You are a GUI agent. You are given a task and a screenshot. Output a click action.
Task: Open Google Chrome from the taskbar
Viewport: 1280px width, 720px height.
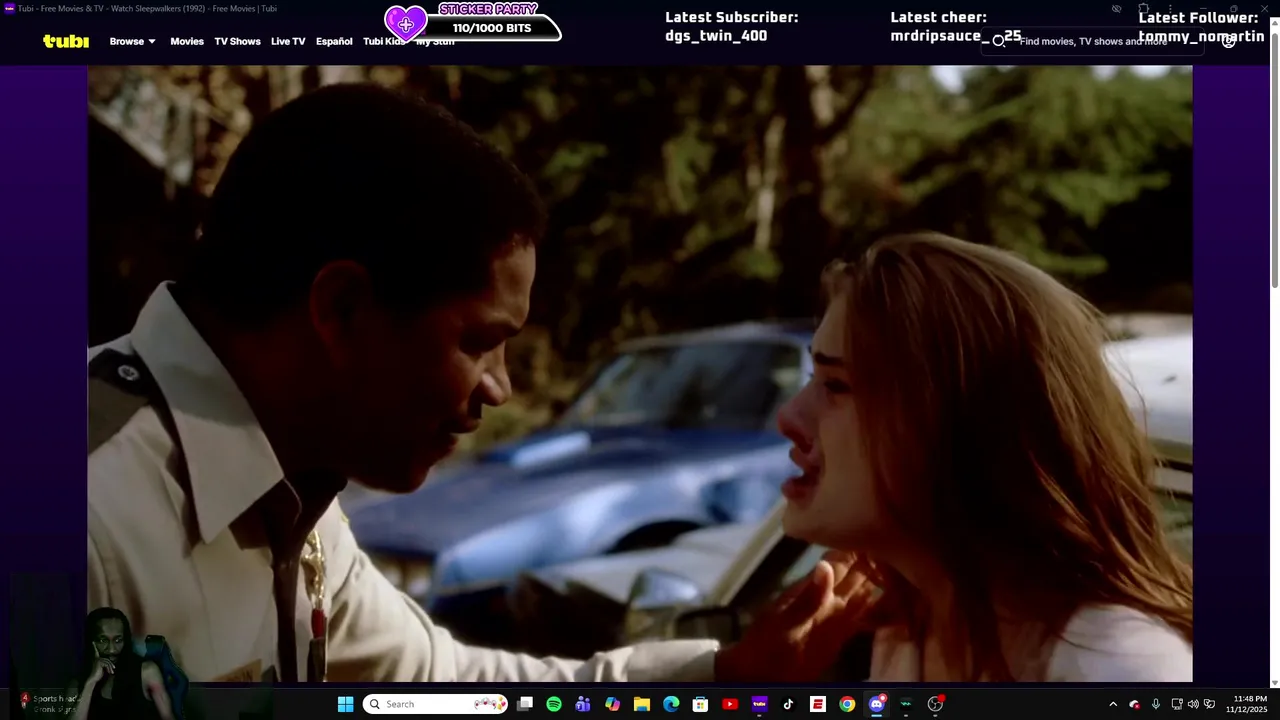[847, 704]
